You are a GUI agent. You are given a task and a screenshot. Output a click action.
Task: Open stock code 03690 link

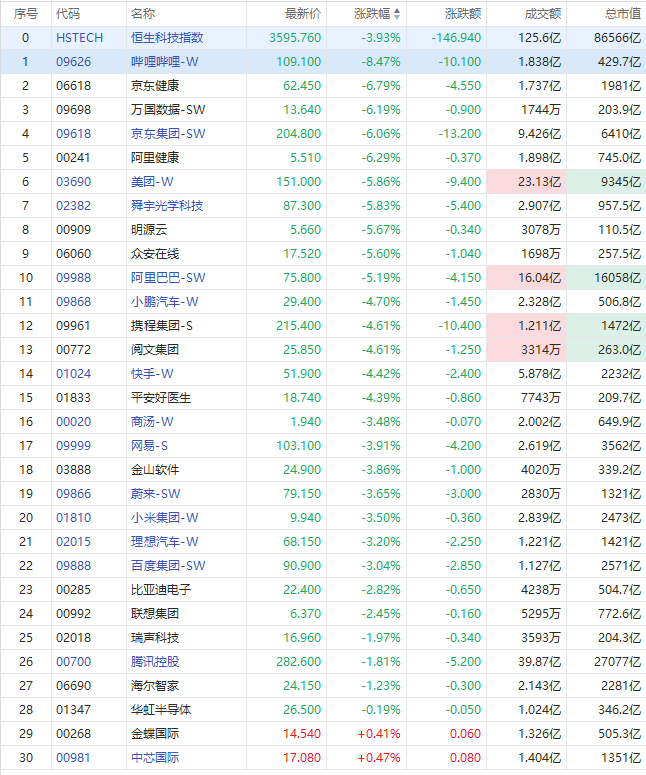click(x=74, y=182)
